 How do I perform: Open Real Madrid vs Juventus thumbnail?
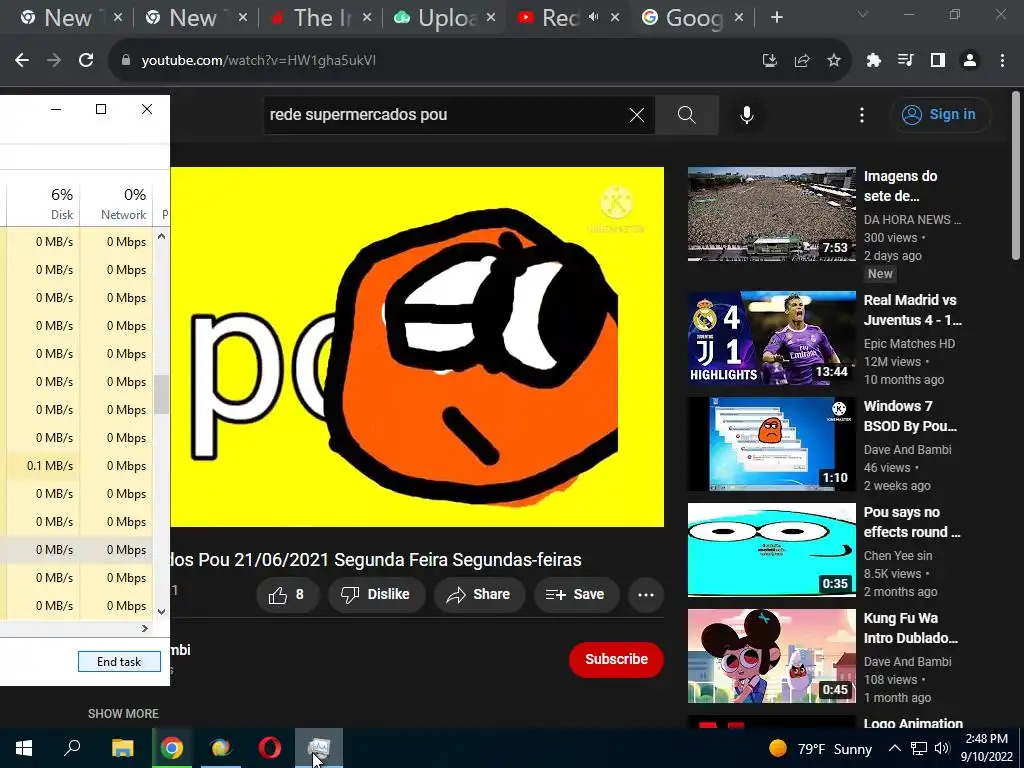[x=771, y=338]
